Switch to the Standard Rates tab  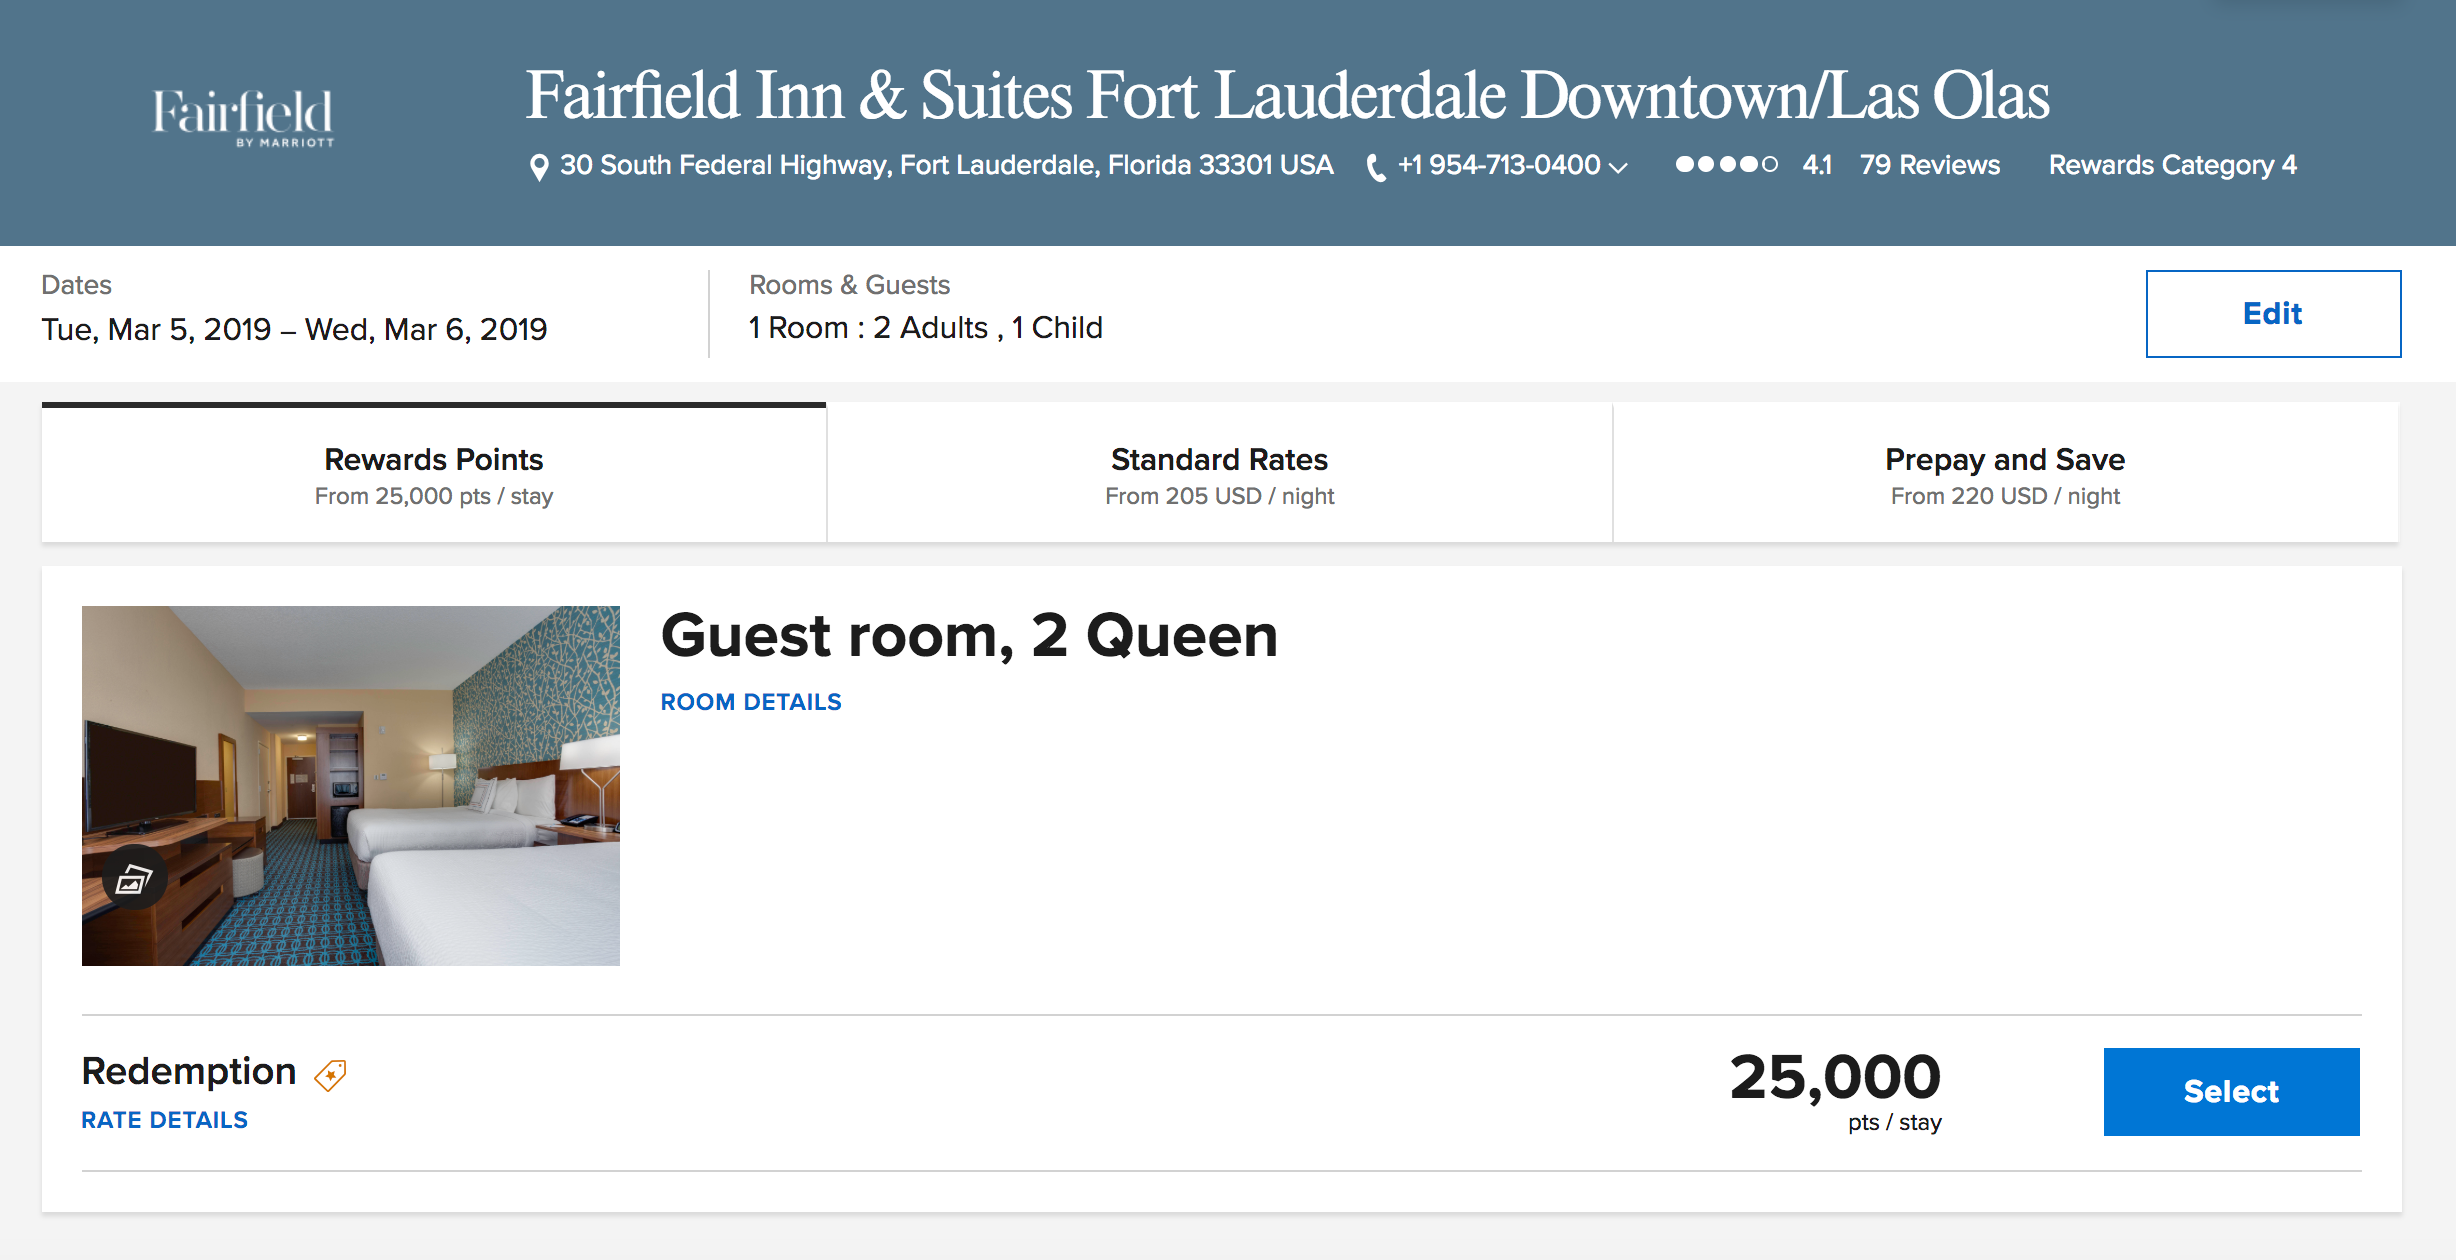point(1219,474)
